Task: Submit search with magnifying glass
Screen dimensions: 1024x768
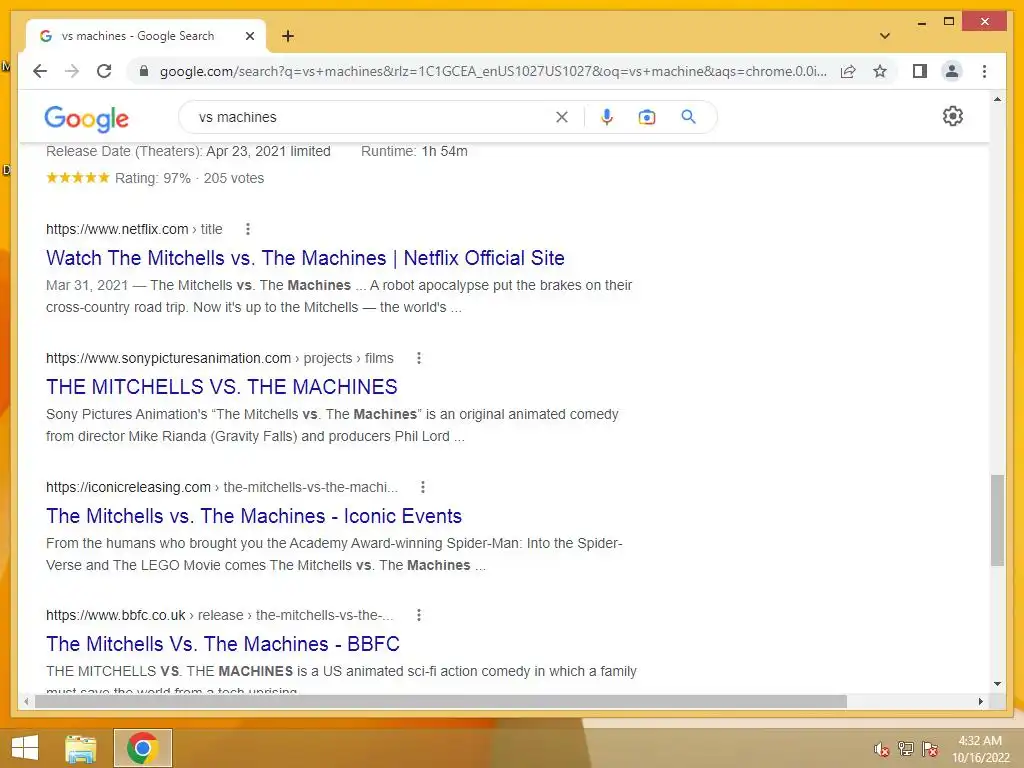Action: tap(688, 117)
